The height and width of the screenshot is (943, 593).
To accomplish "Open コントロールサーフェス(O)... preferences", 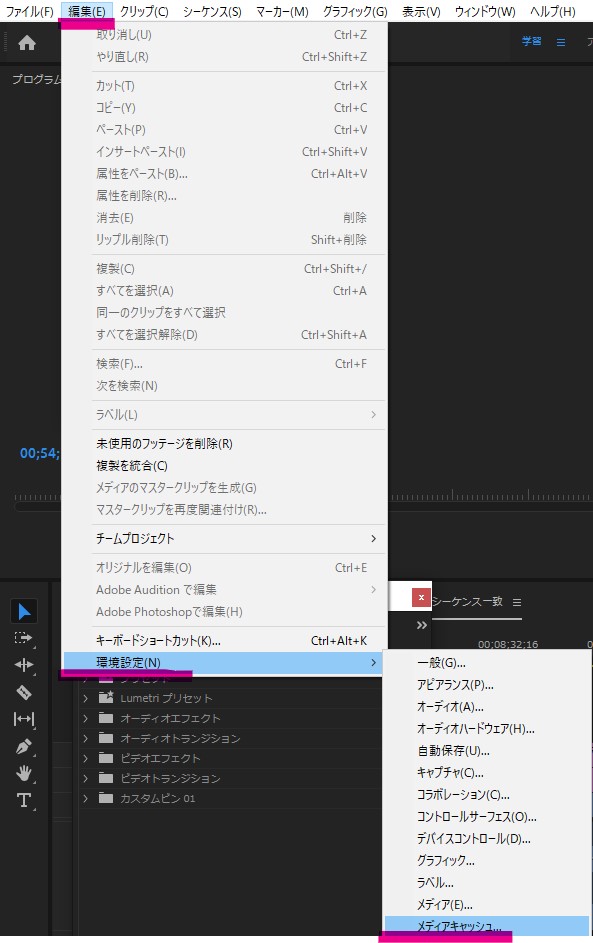I will [x=487, y=817].
